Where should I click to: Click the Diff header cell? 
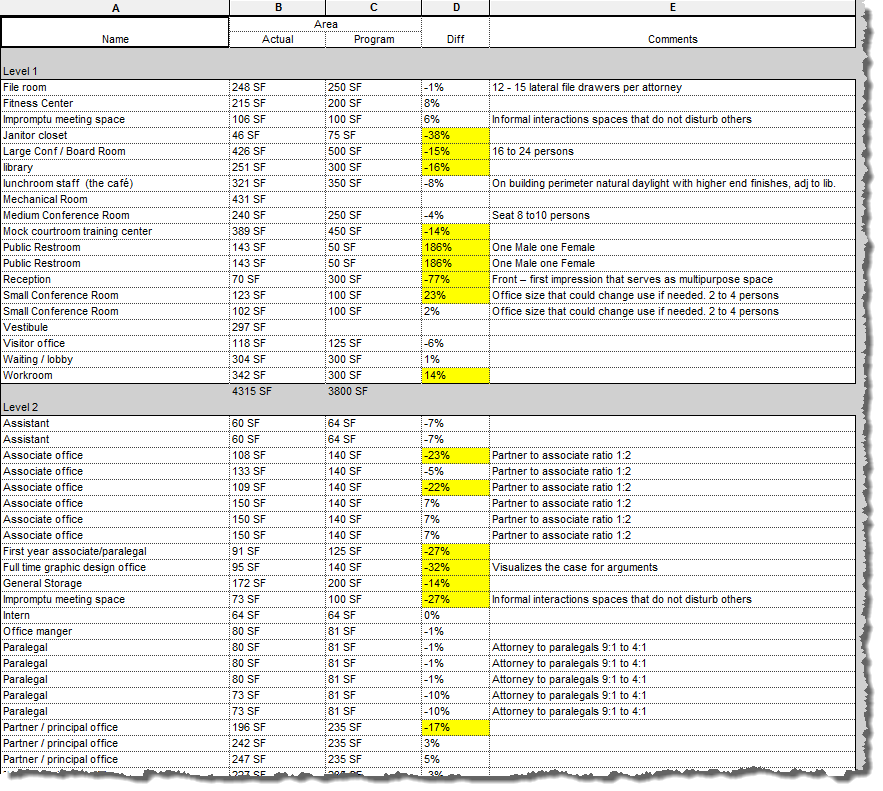pyautogui.click(x=455, y=39)
